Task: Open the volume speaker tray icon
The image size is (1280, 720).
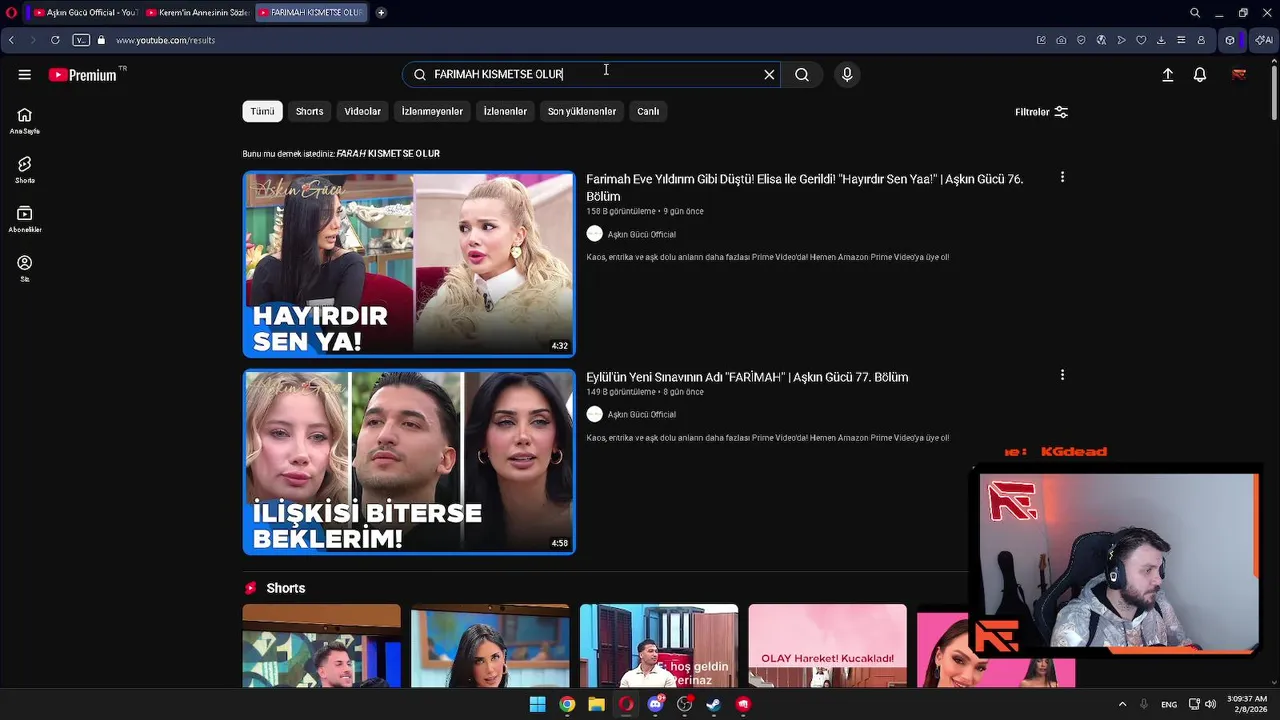Action: pyautogui.click(x=1211, y=704)
